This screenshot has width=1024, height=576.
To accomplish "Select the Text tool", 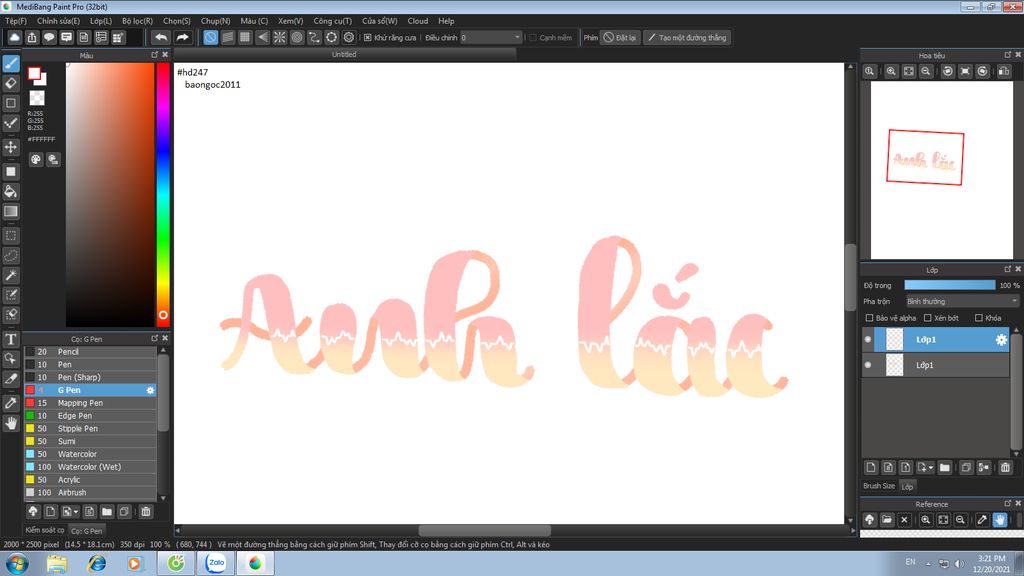I will [x=11, y=339].
